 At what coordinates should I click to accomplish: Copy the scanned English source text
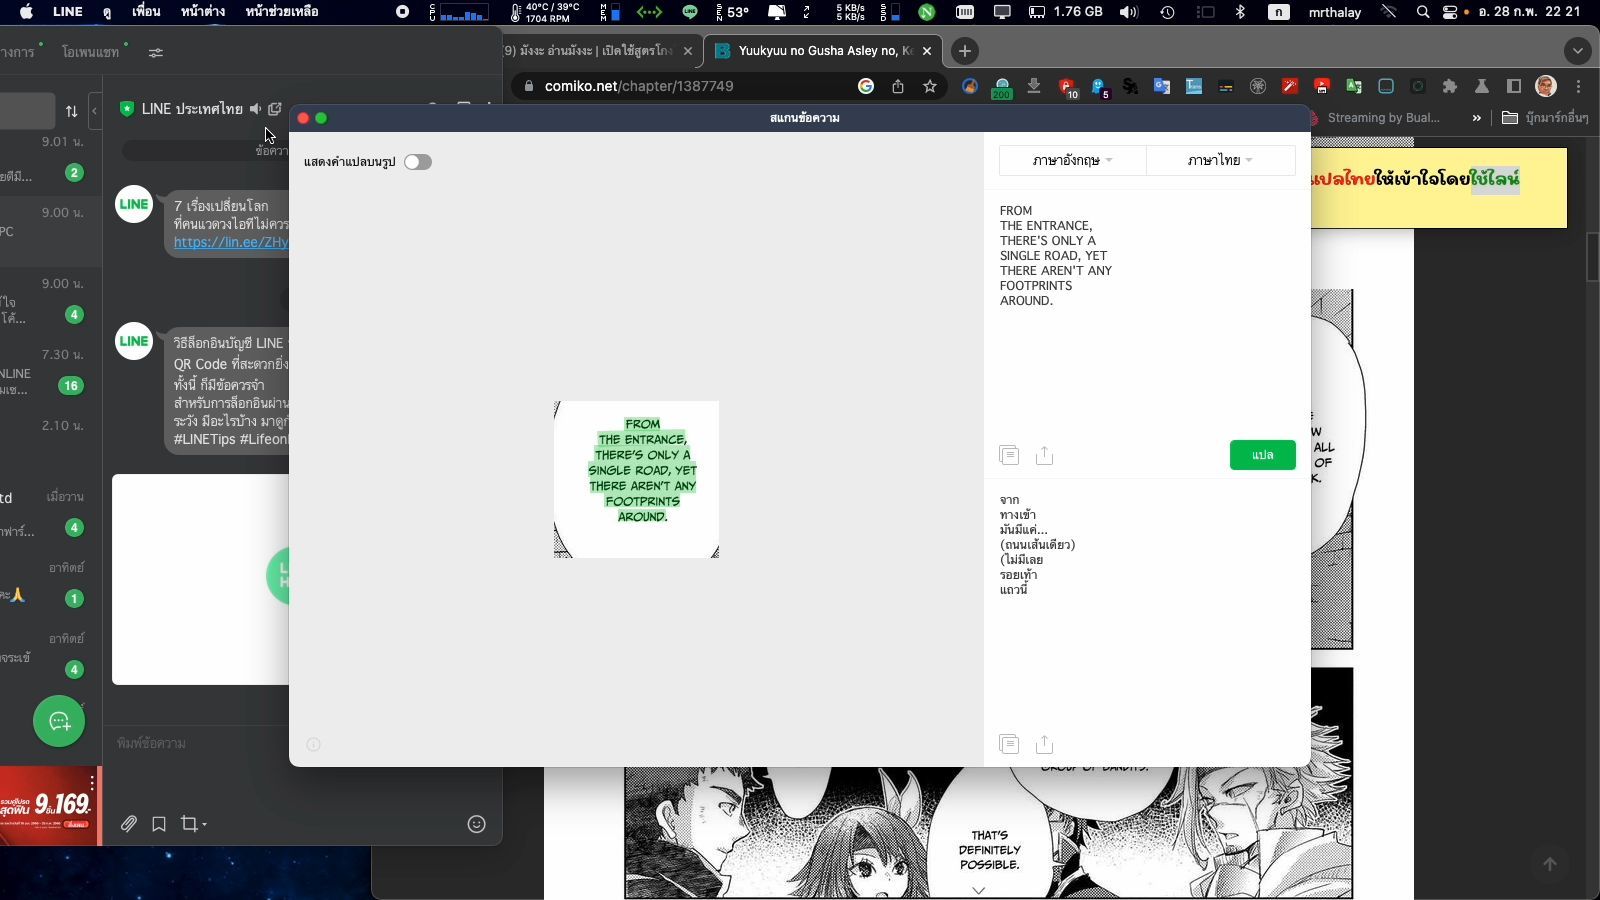point(1009,455)
